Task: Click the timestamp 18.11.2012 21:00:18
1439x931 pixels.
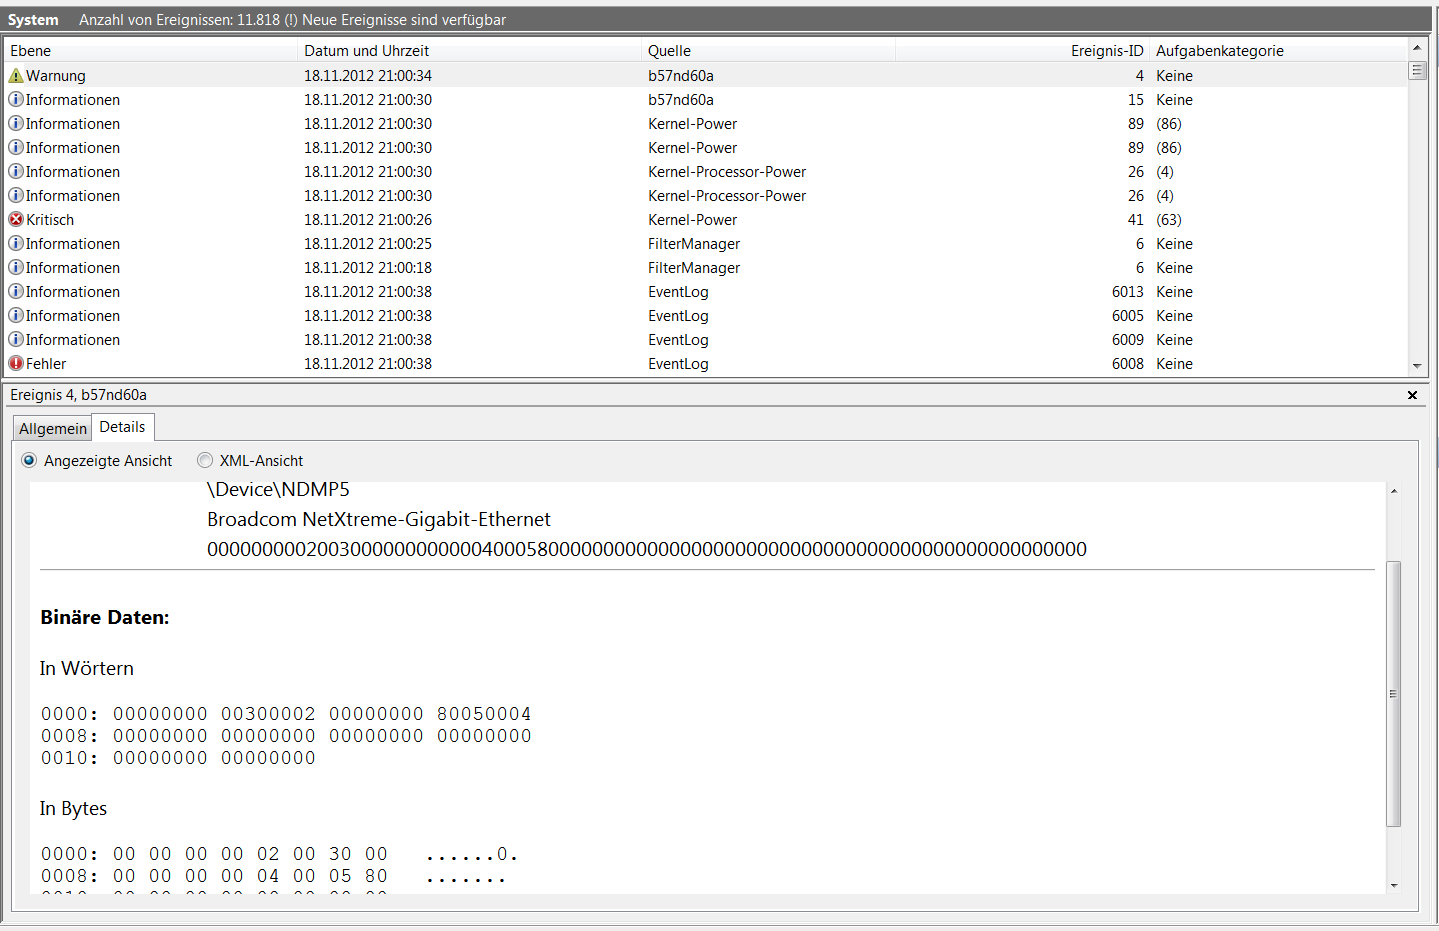Action: click(368, 268)
